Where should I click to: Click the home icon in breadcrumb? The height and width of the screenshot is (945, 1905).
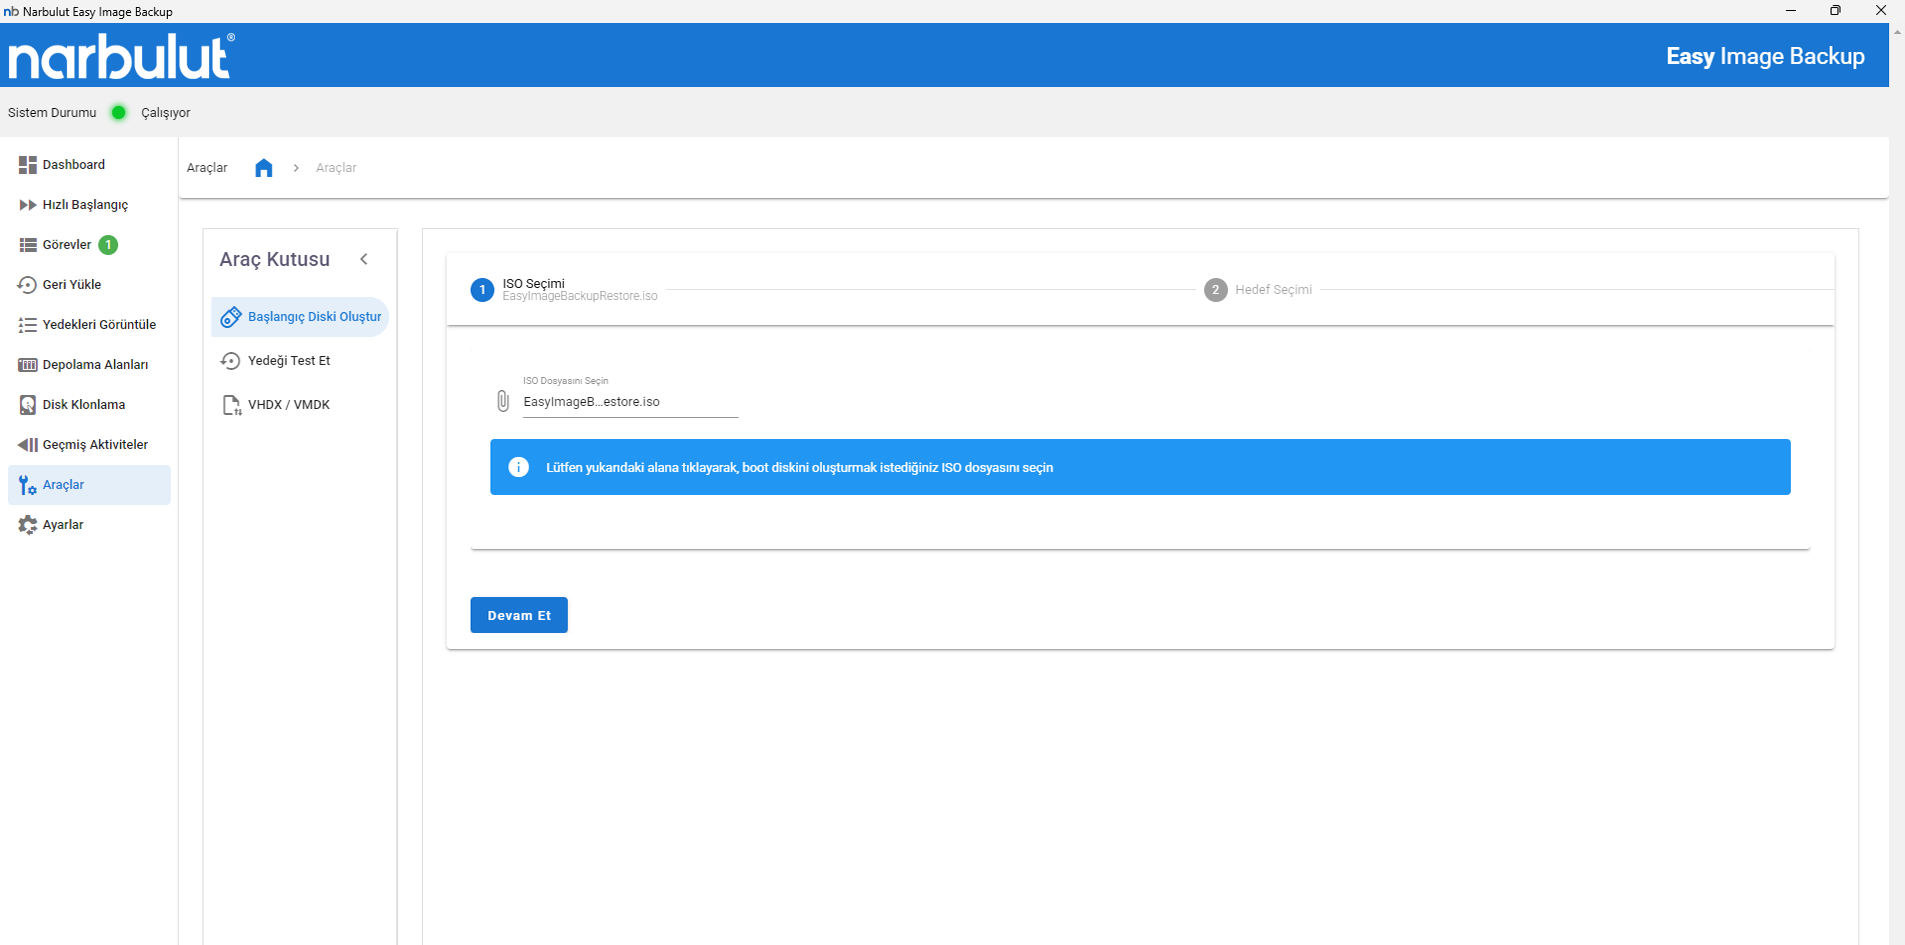264,168
